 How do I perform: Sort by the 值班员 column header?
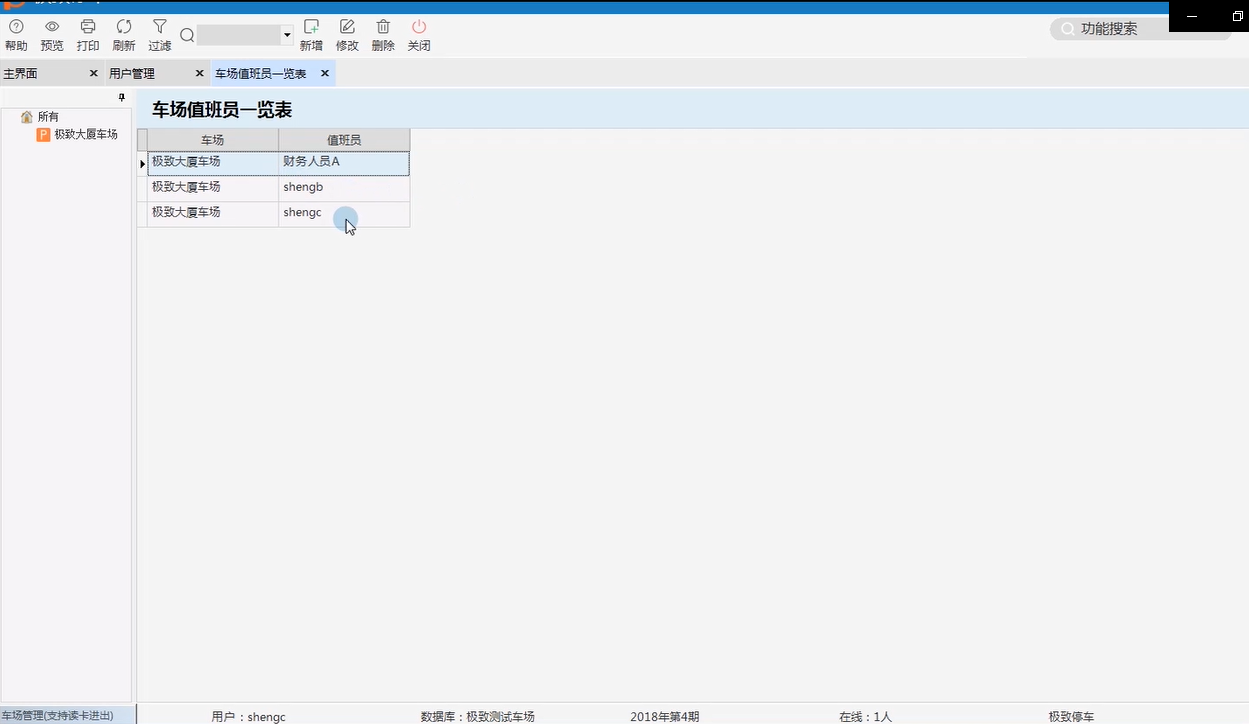click(x=344, y=140)
